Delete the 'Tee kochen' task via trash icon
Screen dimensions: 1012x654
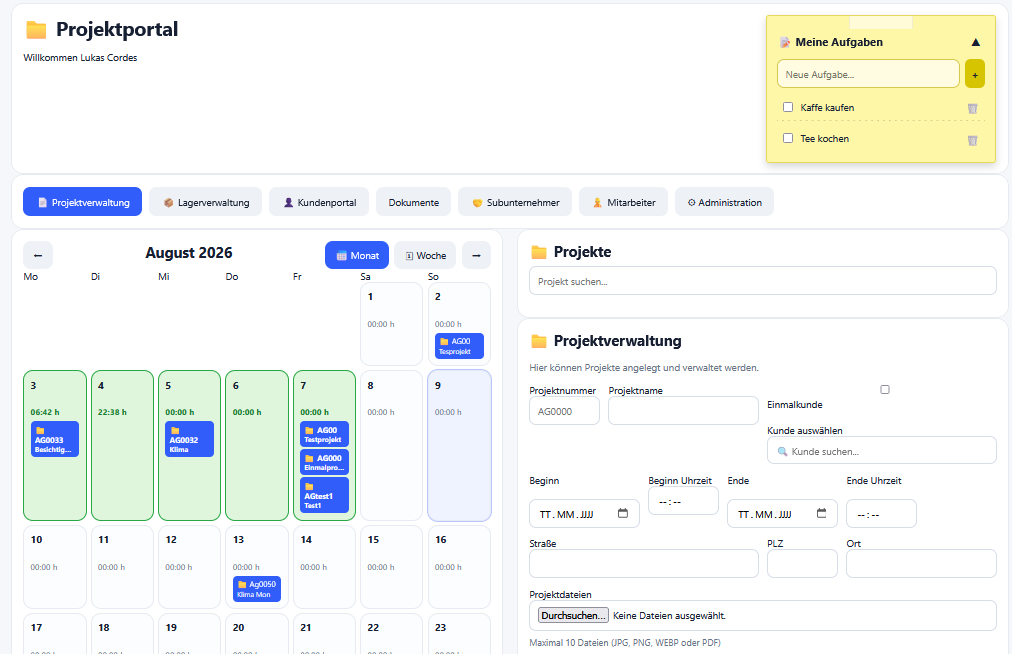click(972, 139)
